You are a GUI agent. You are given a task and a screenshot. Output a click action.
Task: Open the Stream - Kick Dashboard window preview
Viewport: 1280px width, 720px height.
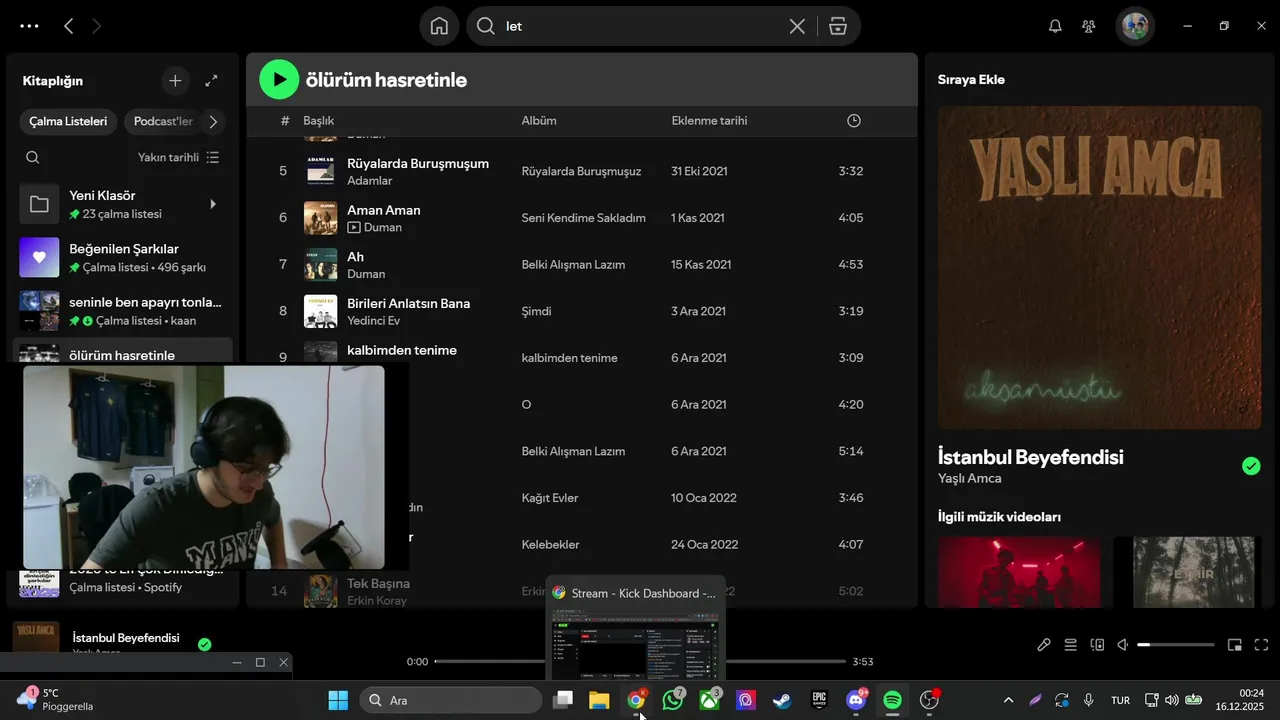click(x=635, y=627)
